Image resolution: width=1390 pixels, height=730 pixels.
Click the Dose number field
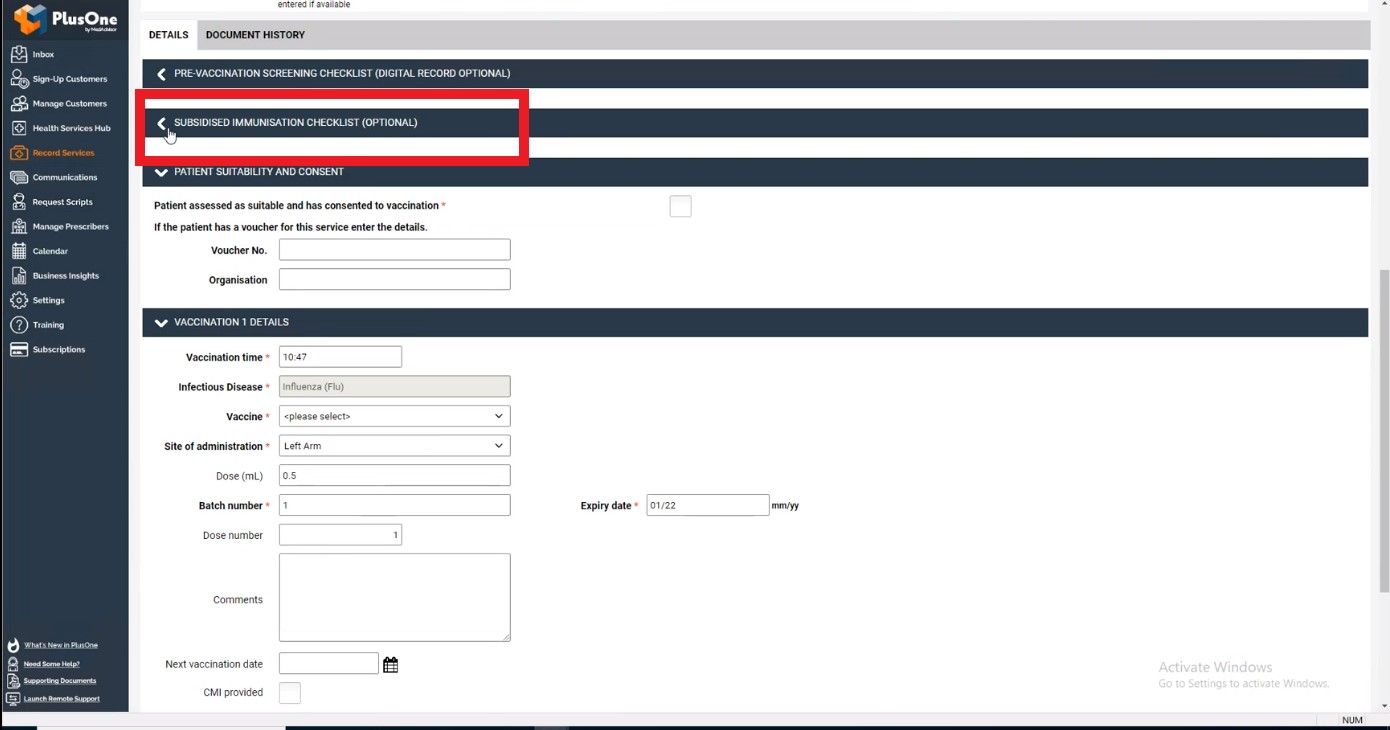pos(341,535)
